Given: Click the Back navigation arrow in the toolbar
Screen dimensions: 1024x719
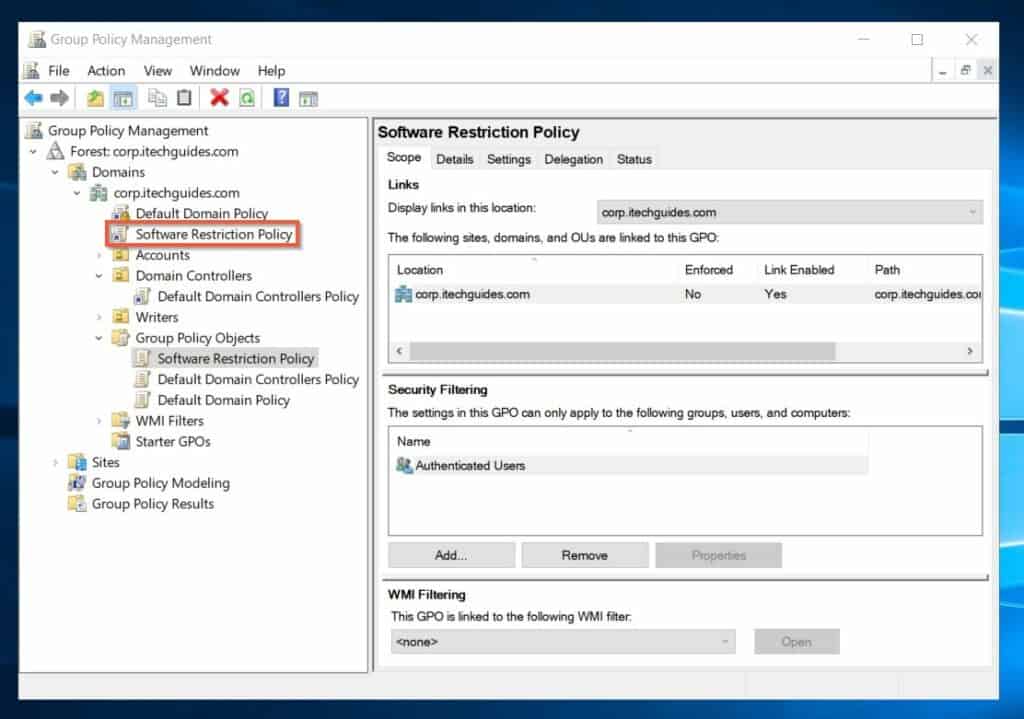Looking at the screenshot, I should point(34,98).
